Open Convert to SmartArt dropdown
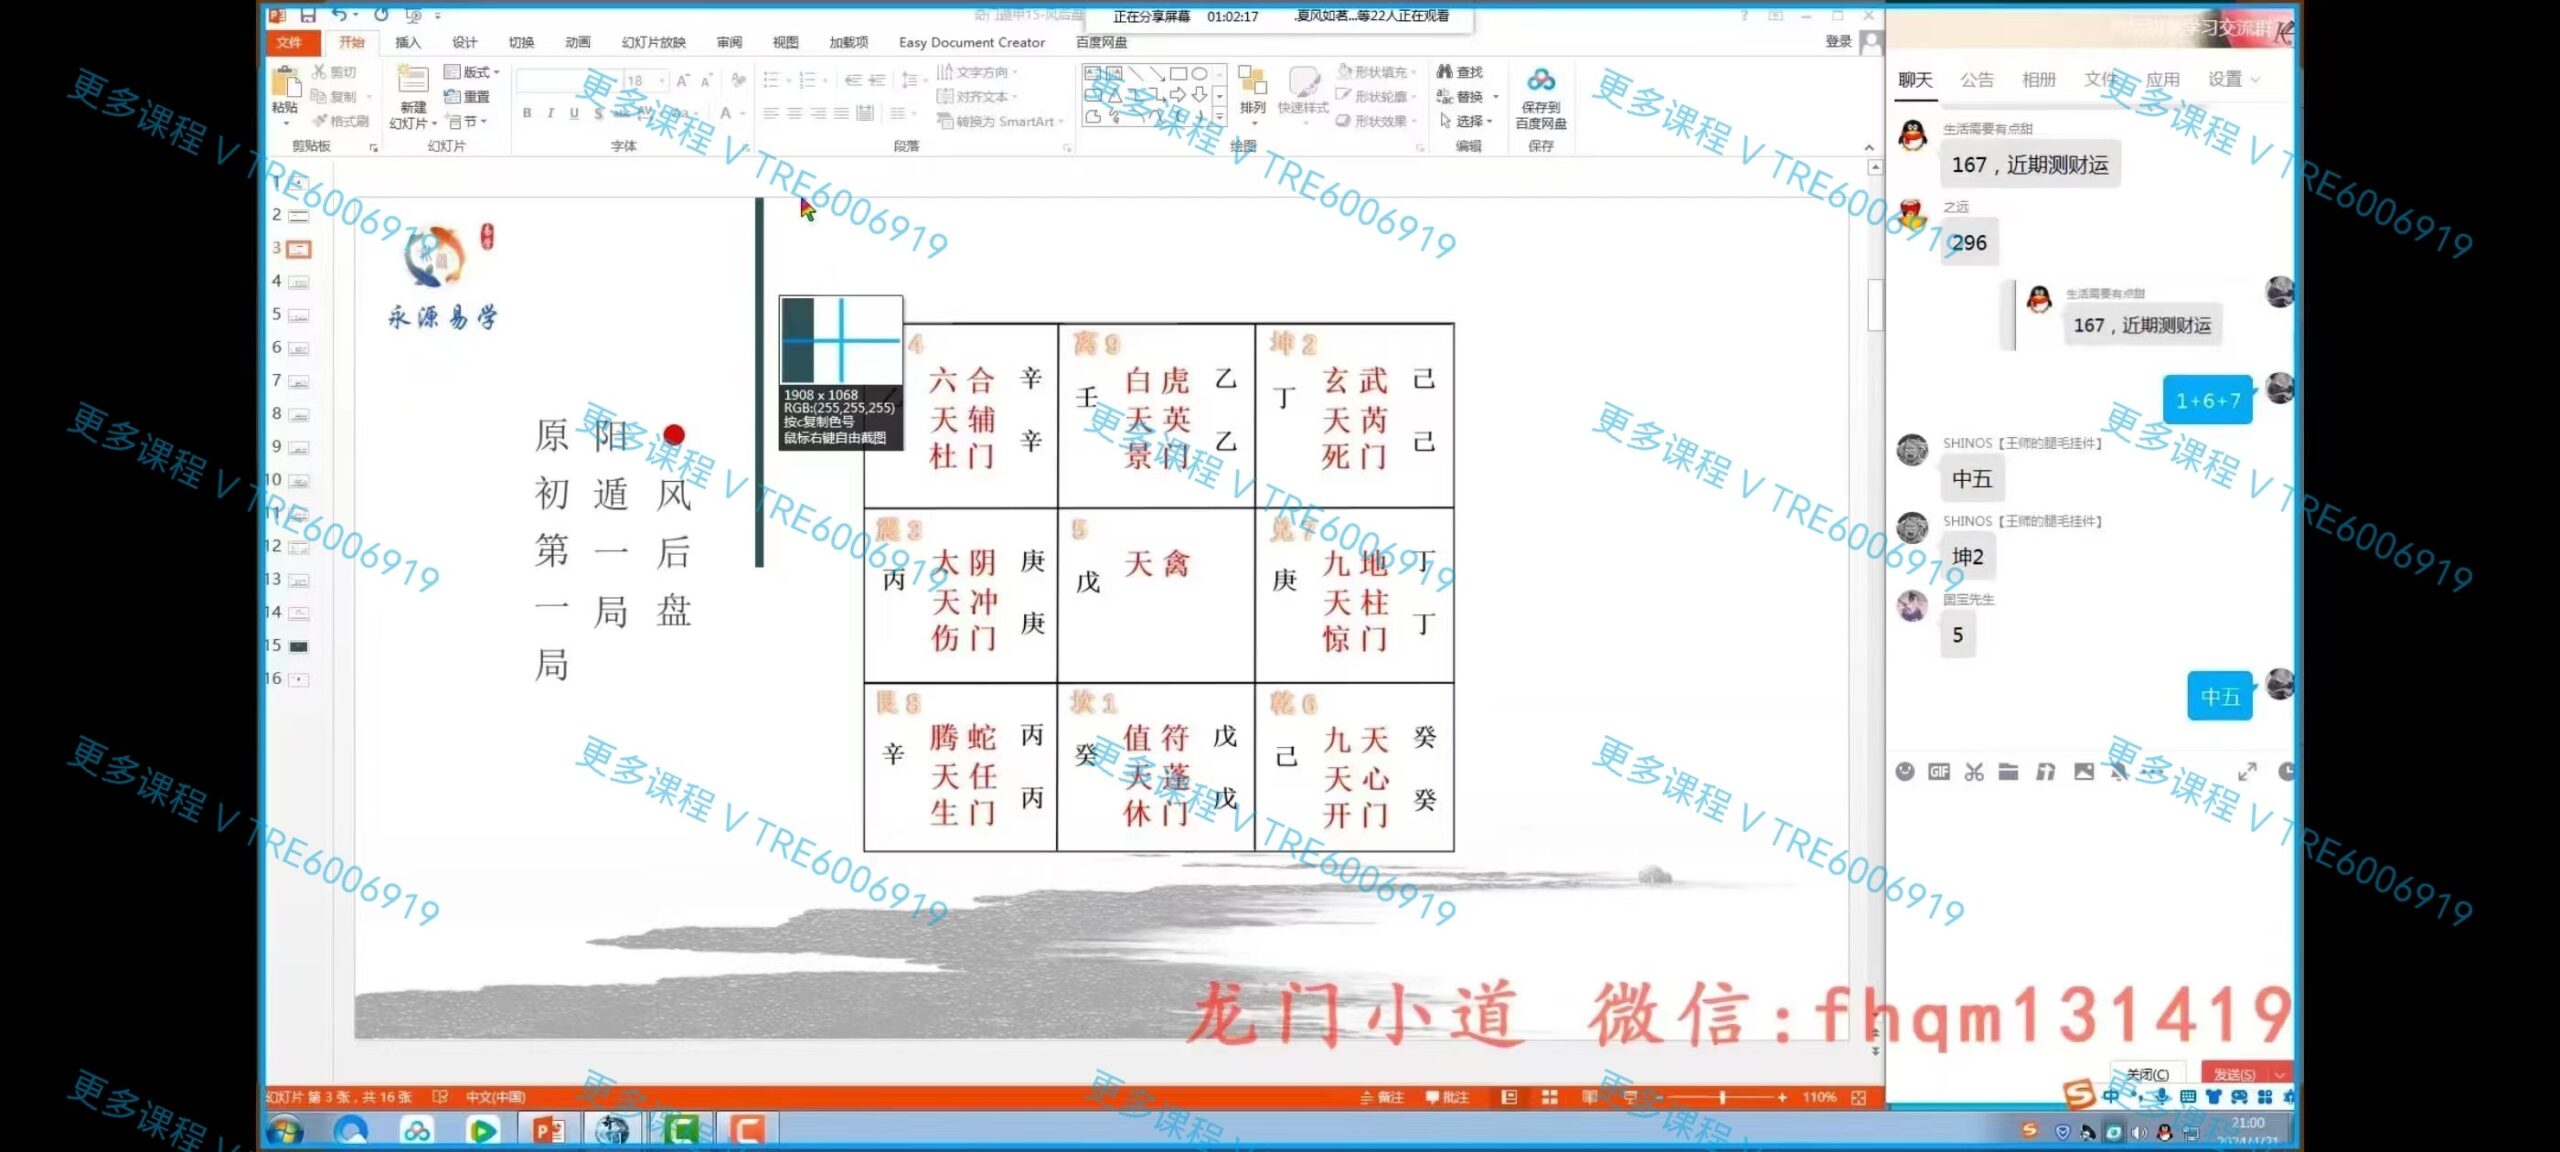Screen dimensions: 2560x1152 [1000, 121]
